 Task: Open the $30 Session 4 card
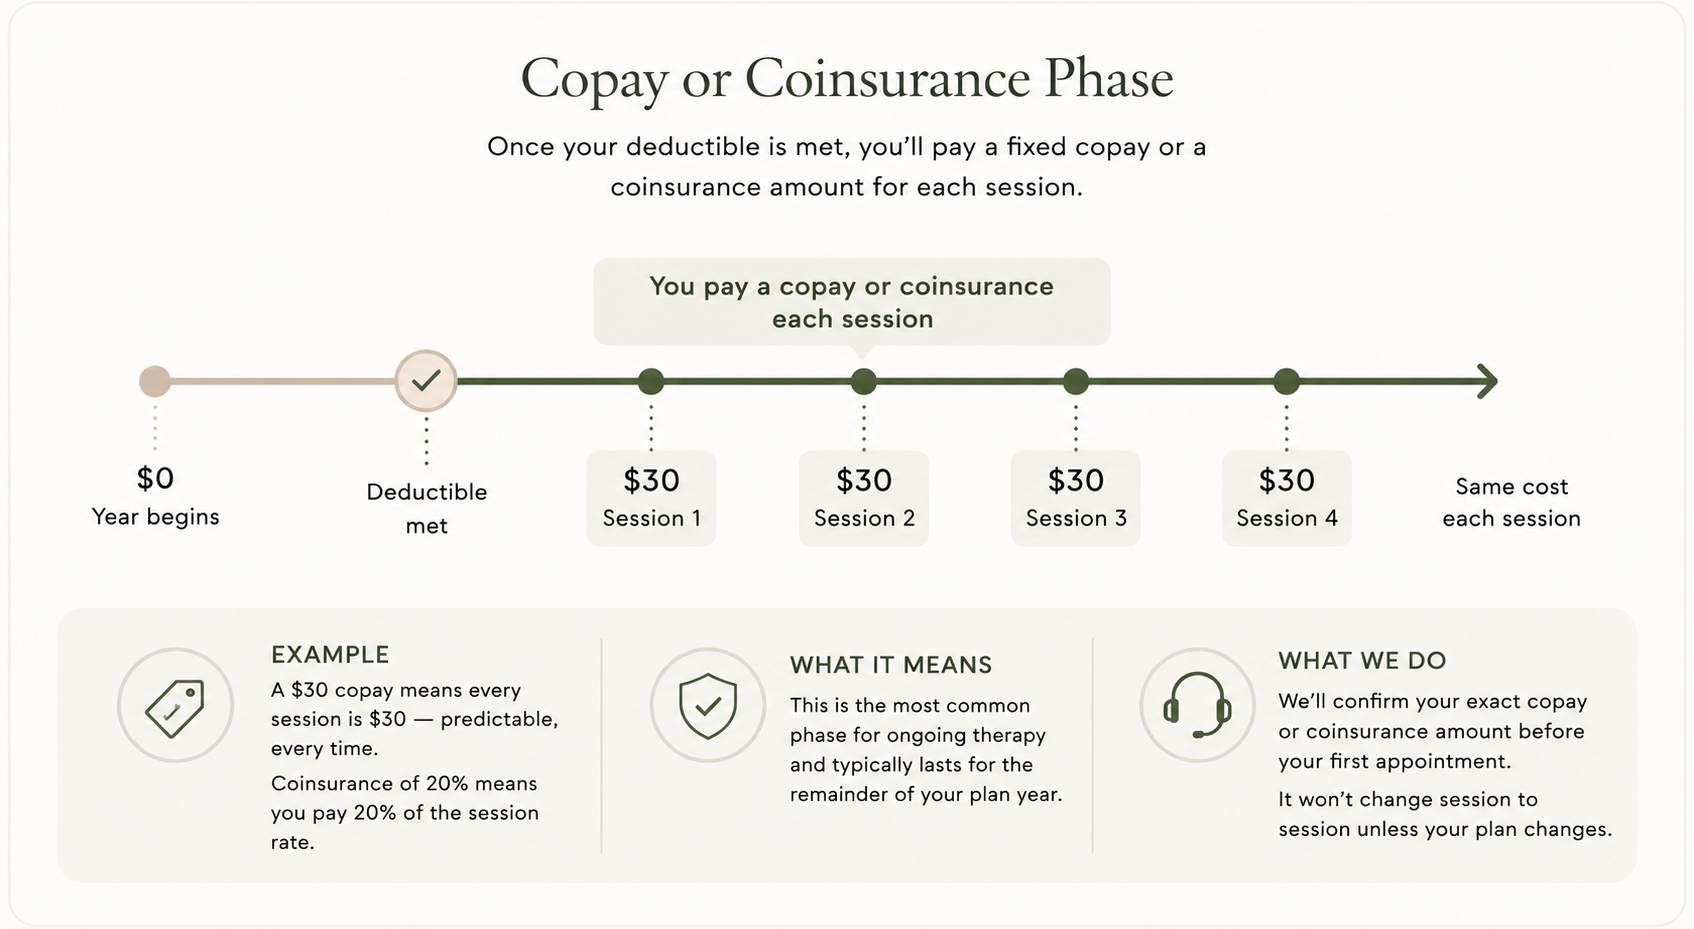click(1287, 498)
